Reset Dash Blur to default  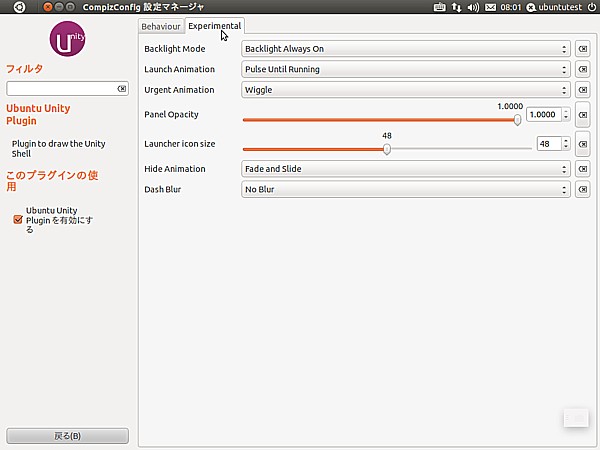click(583, 189)
